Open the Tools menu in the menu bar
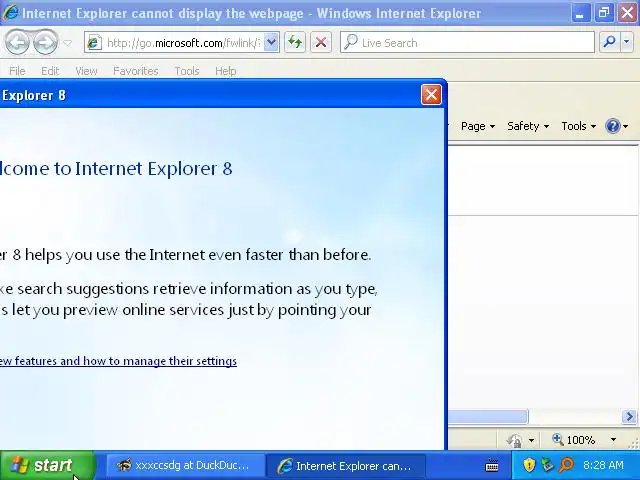640x480 pixels. click(x=187, y=71)
